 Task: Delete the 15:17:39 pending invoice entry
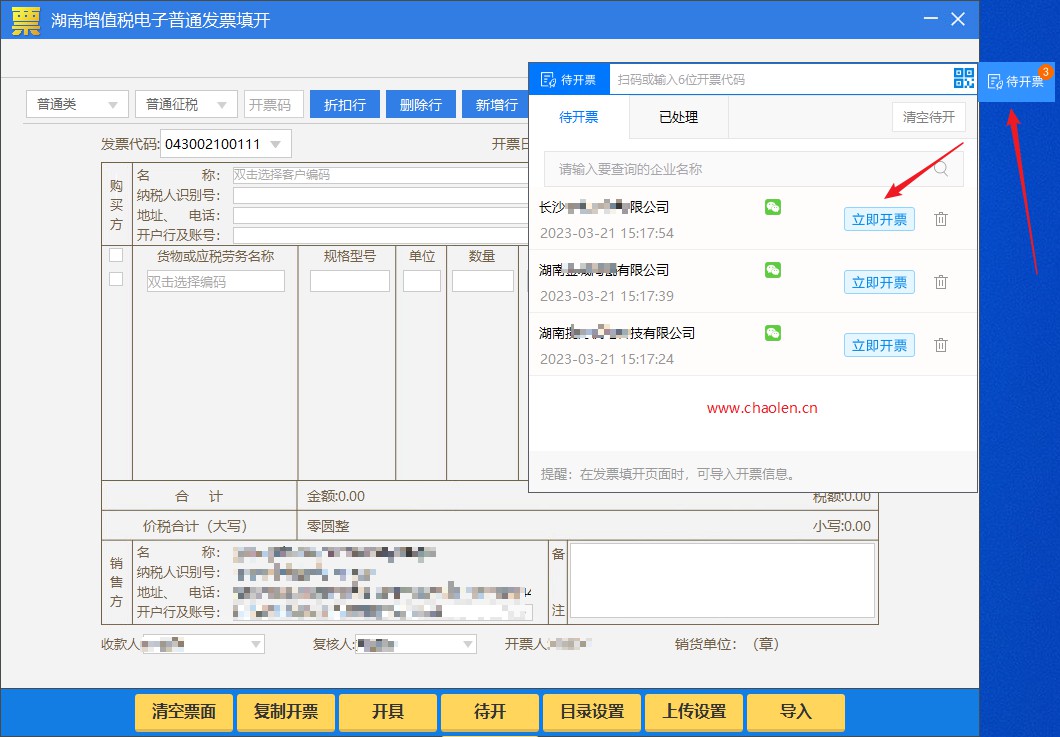click(940, 282)
